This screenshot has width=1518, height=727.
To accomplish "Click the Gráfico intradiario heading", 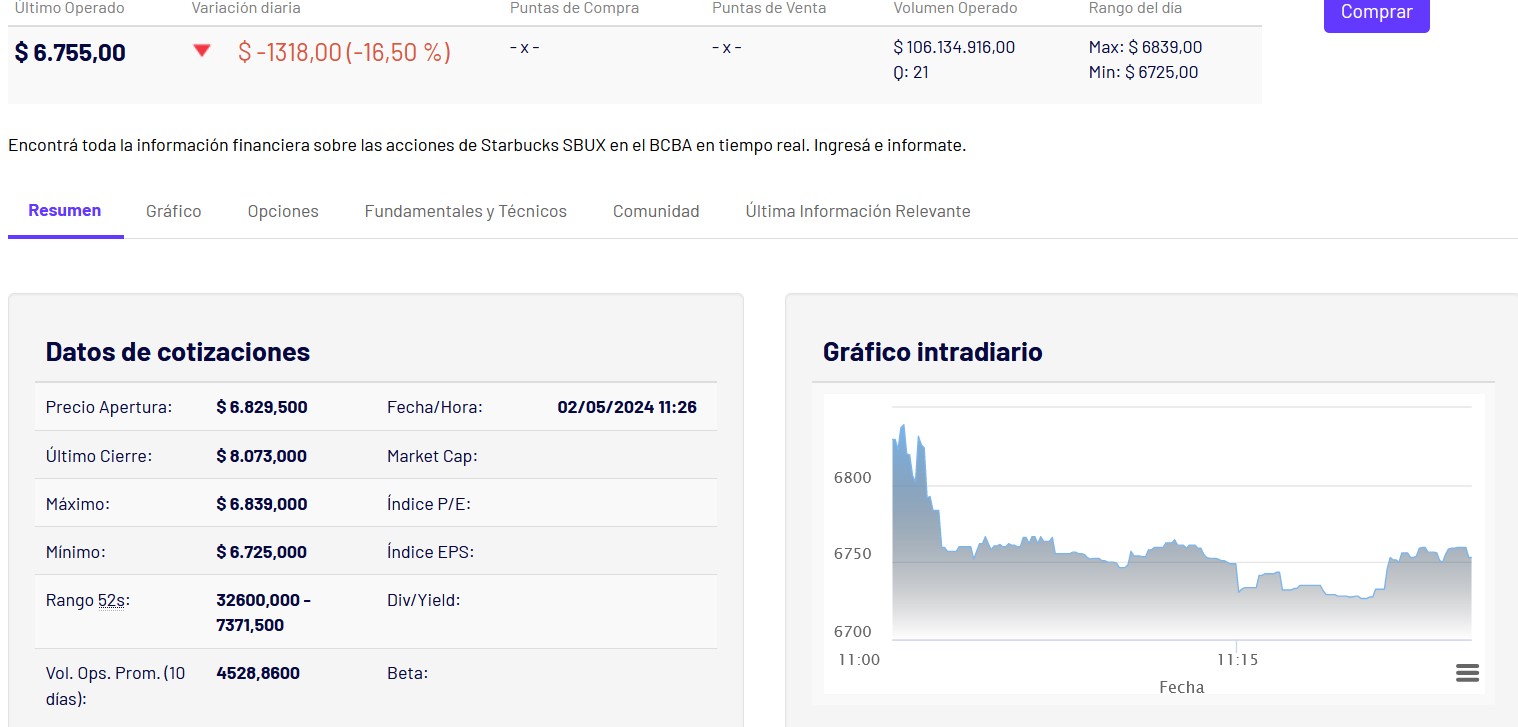I will coord(932,352).
